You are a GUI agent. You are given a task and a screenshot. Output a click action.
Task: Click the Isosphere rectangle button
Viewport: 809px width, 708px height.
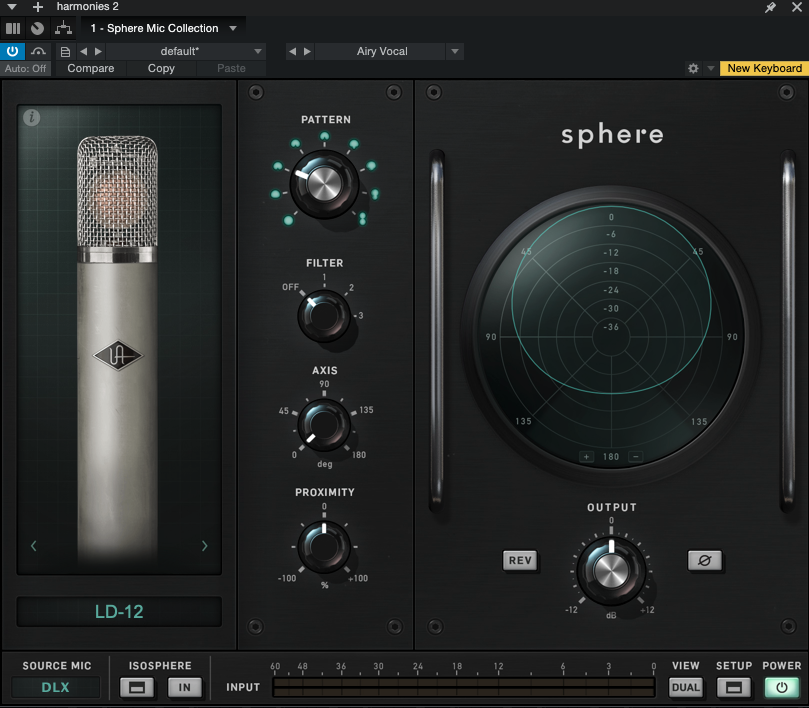[x=137, y=687]
